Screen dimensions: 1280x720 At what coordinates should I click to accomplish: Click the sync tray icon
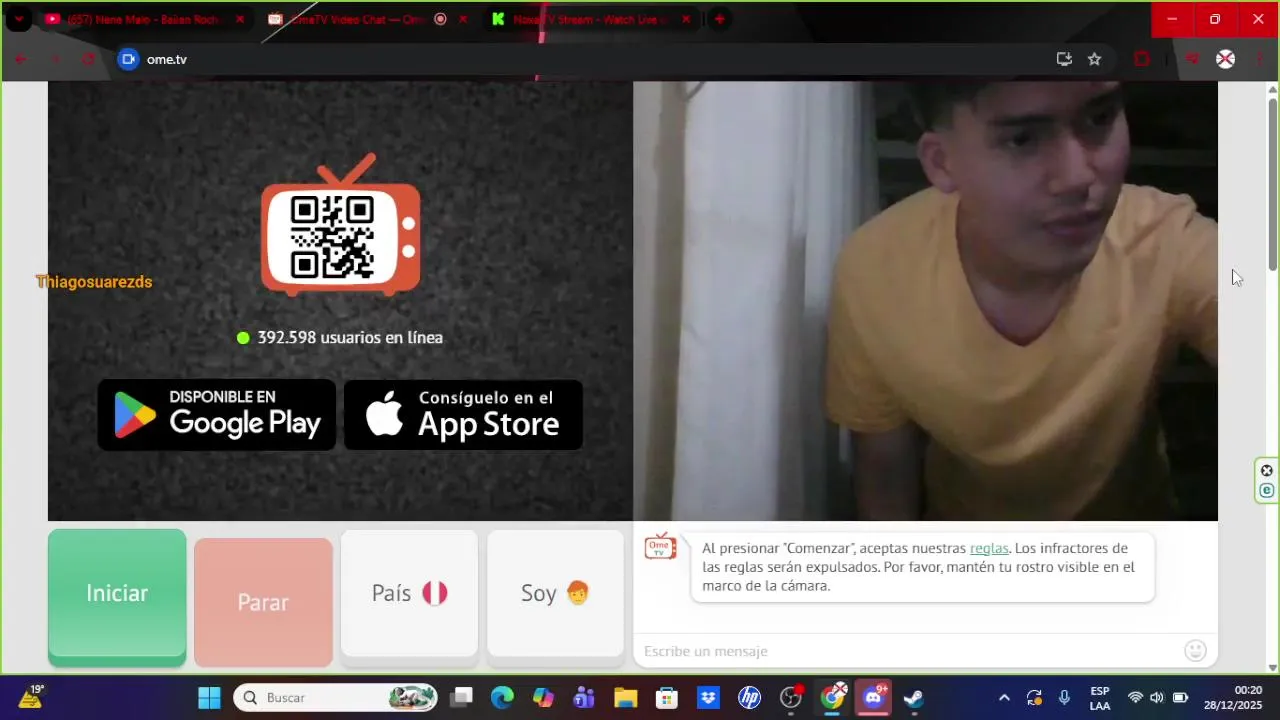[x=1034, y=698]
